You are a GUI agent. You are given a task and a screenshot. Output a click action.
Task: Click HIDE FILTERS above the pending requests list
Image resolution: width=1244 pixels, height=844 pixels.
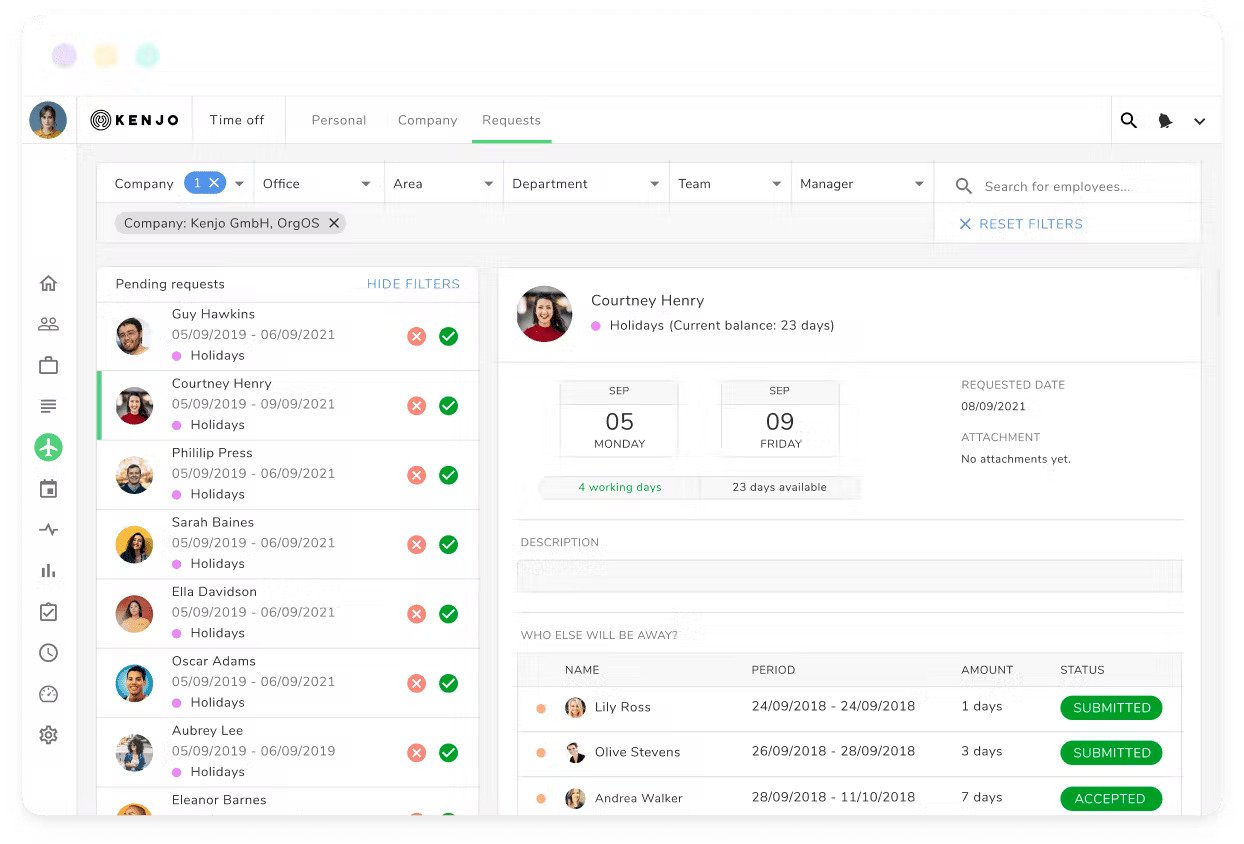point(413,284)
